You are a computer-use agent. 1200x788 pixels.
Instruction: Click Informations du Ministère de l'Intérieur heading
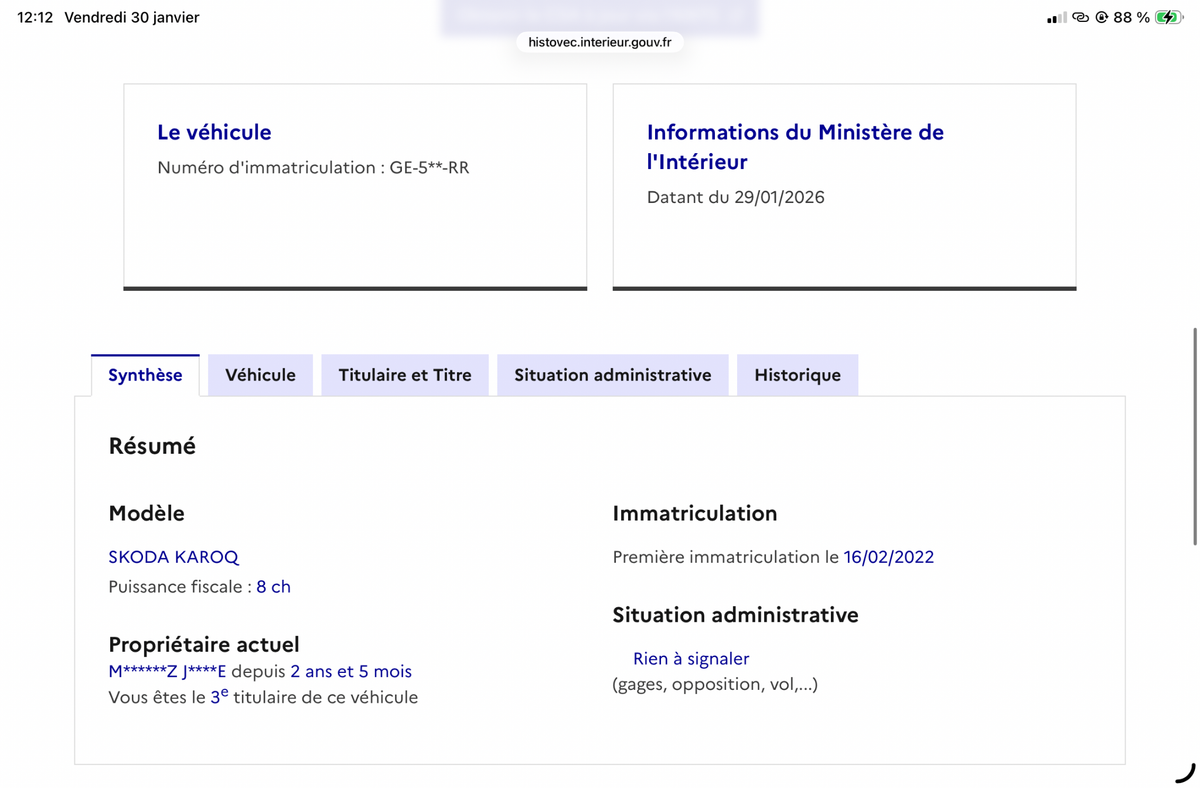pyautogui.click(x=795, y=146)
